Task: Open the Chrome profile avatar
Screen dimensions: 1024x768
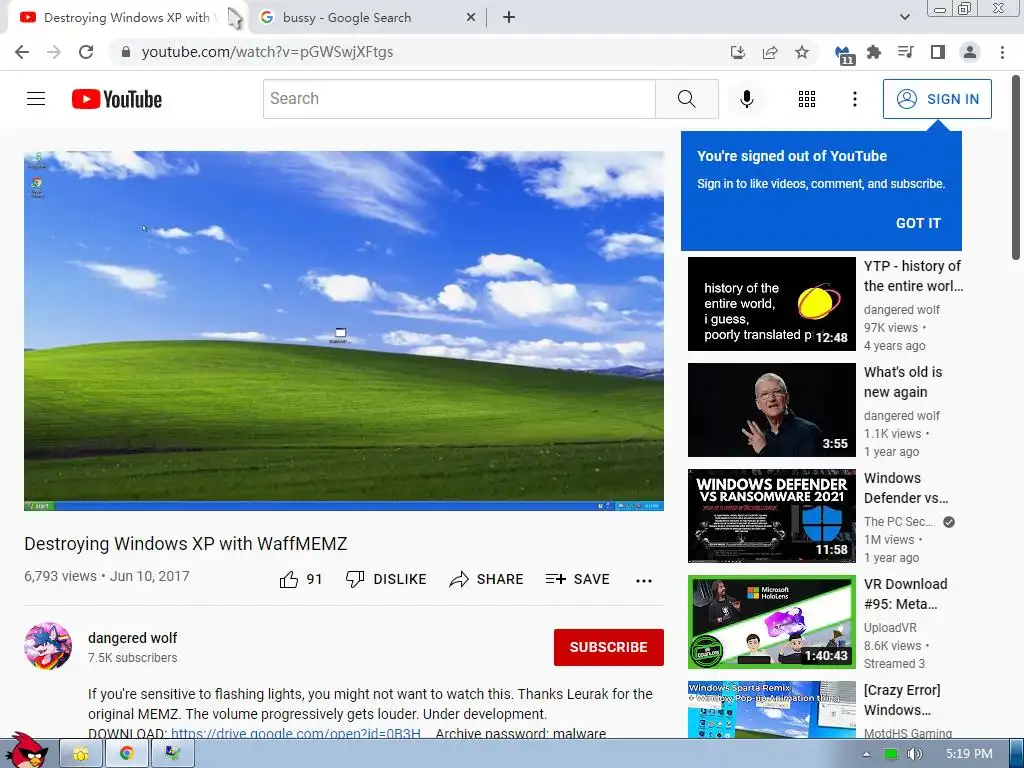Action: click(970, 52)
